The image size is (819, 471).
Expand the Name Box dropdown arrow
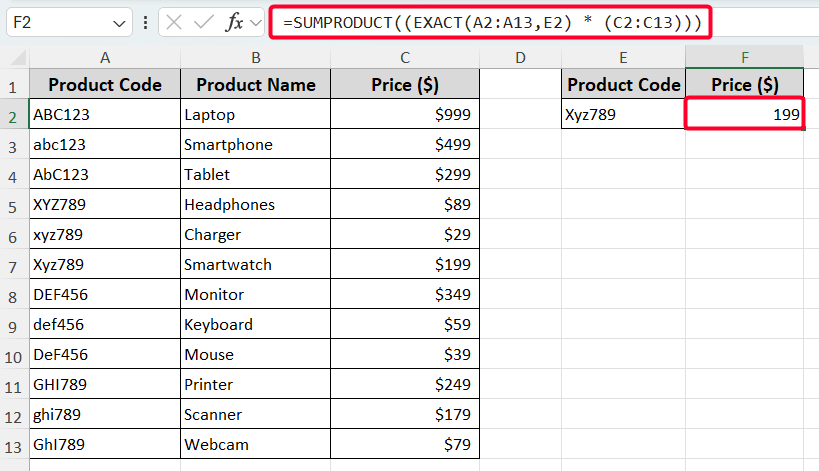(120, 22)
